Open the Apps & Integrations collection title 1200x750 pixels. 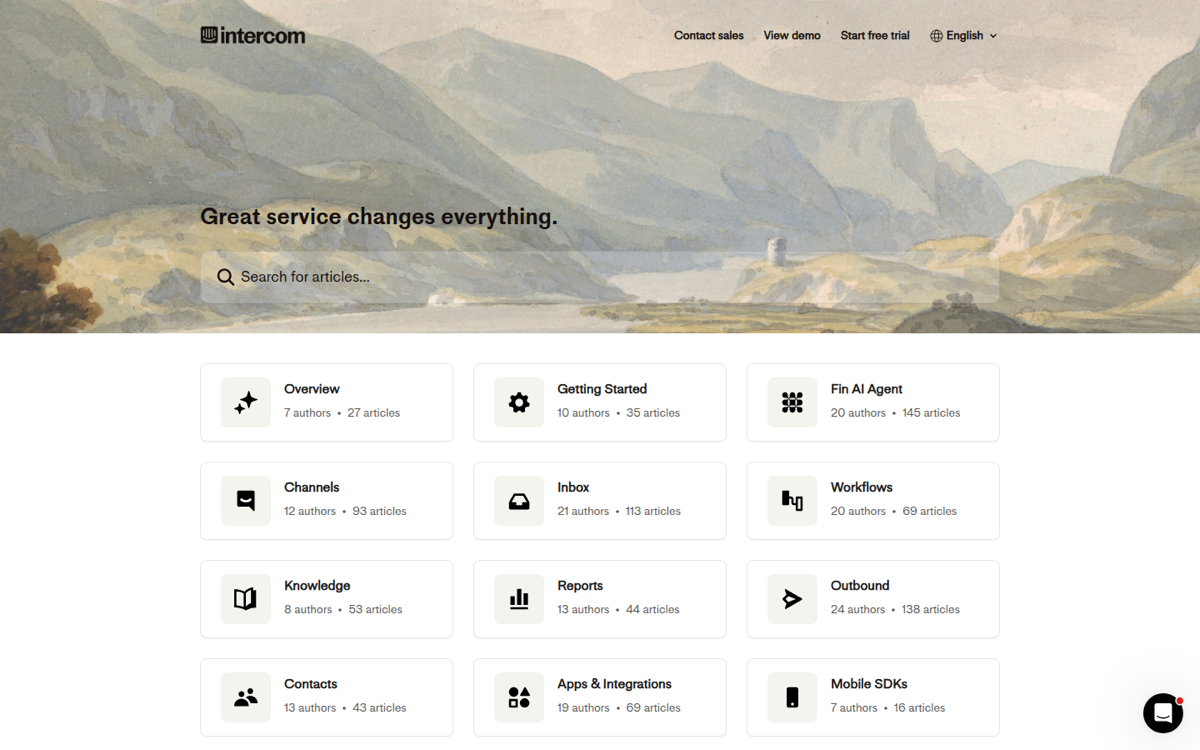pyautogui.click(x=614, y=684)
